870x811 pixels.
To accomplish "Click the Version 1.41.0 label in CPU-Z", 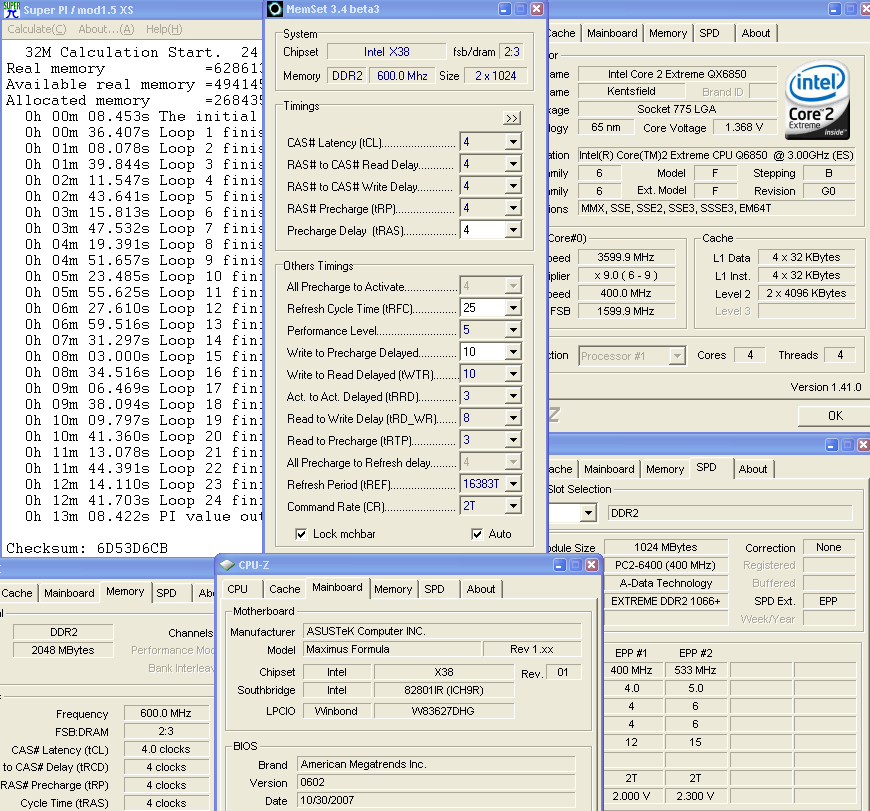I will (x=826, y=387).
